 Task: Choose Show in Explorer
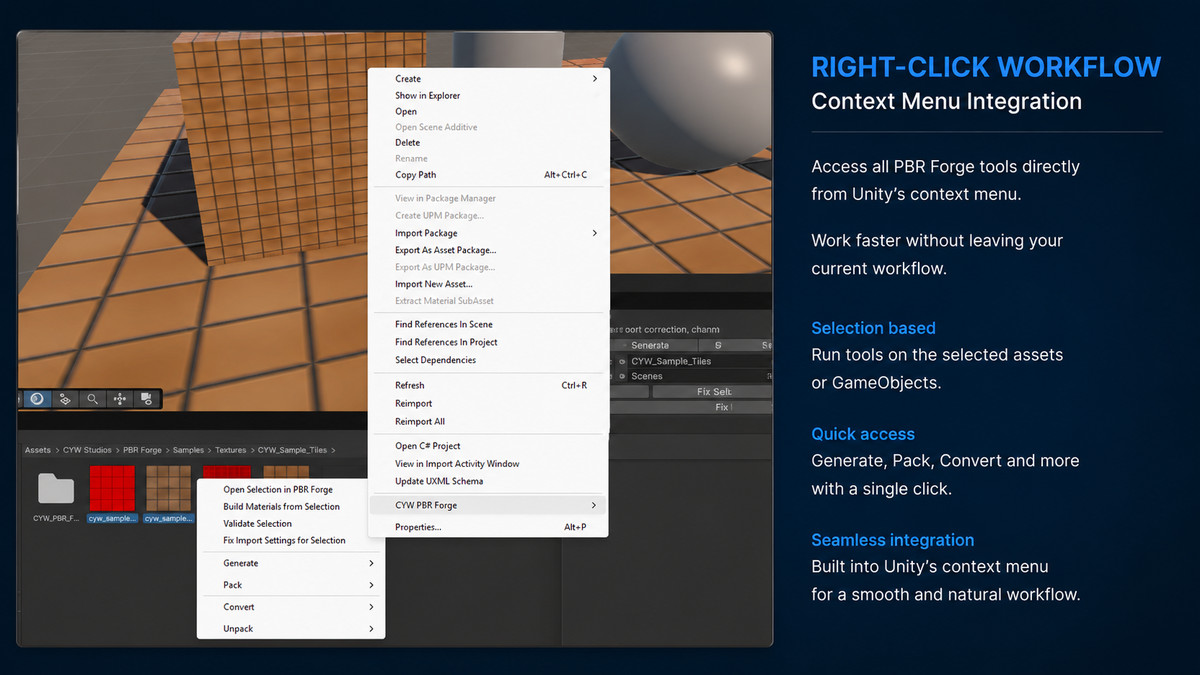[428, 96]
